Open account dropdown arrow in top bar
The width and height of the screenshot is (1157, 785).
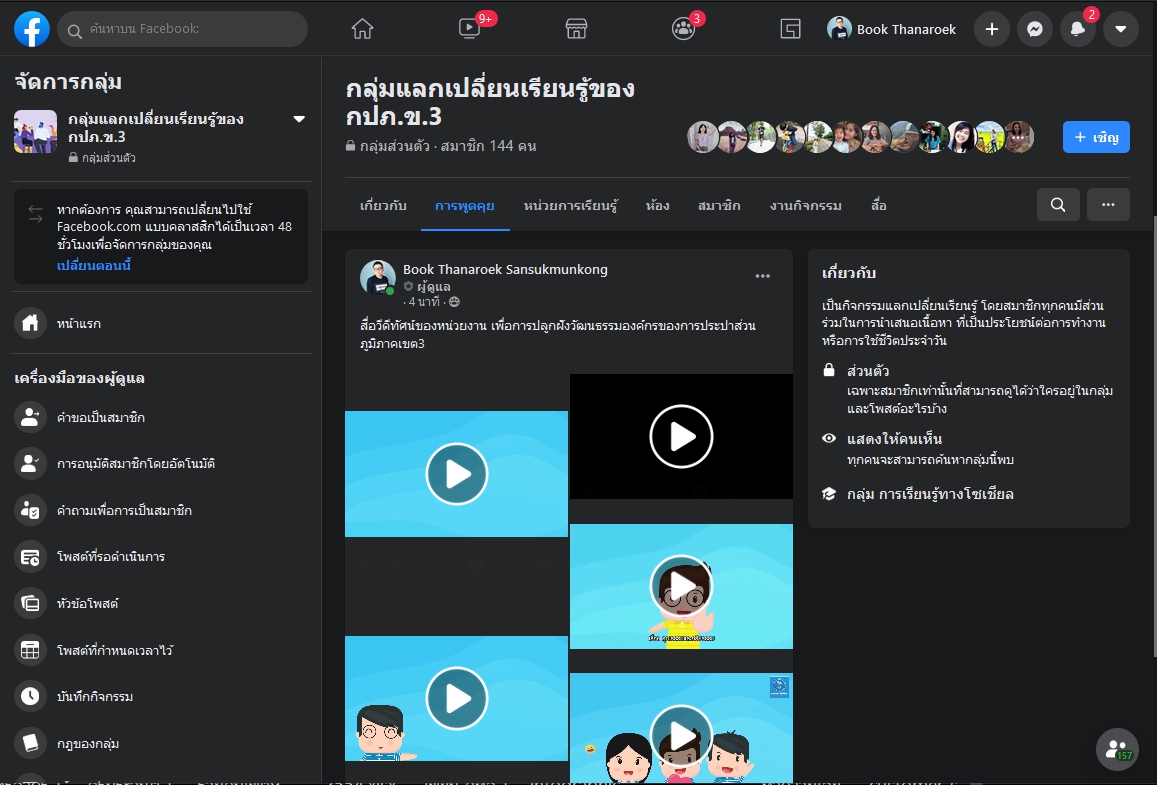(x=1120, y=29)
